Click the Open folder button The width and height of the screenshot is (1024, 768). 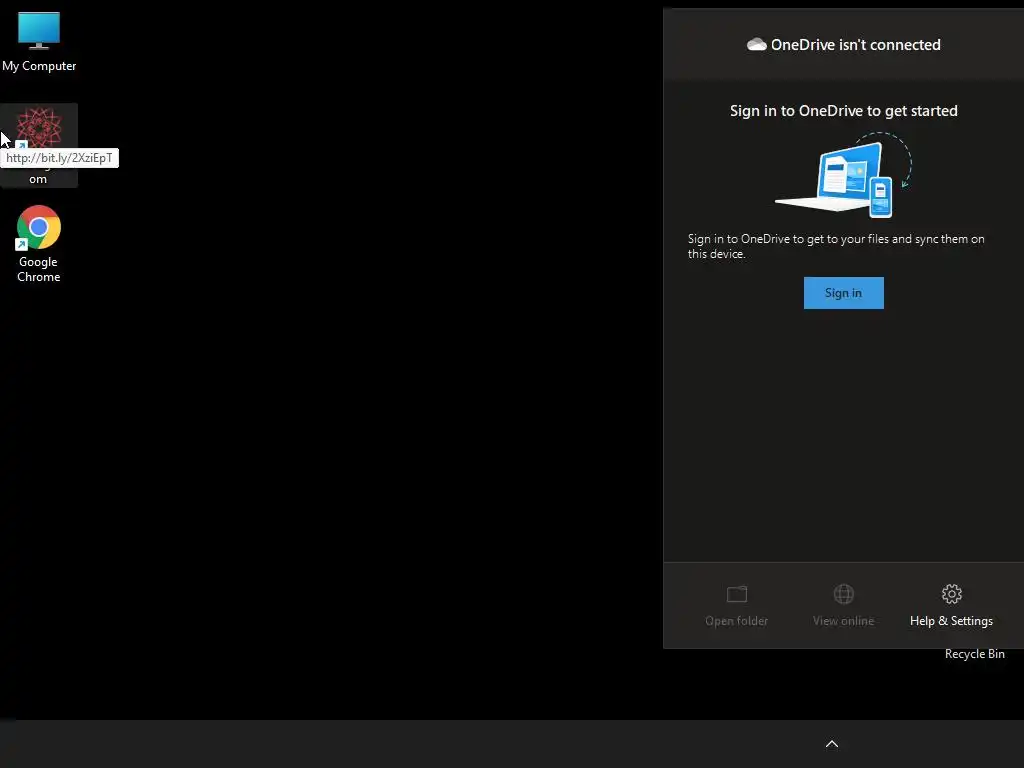(736, 605)
